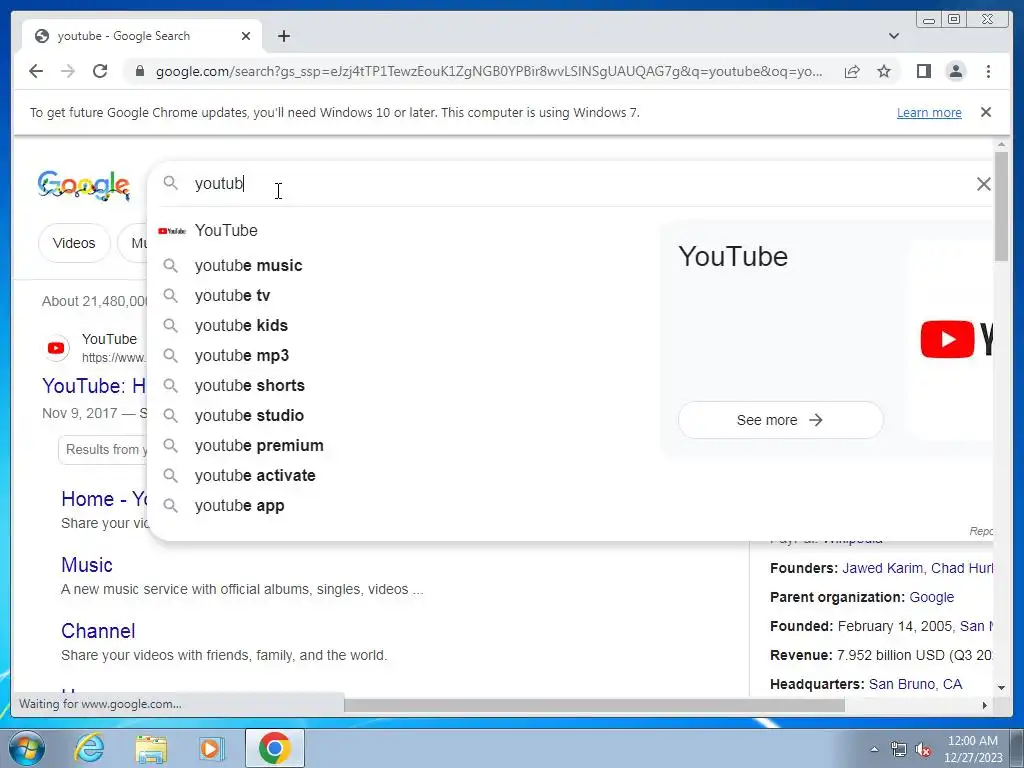Choose youtube shorts suggestion
Image resolution: width=1024 pixels, height=768 pixels.
coord(405,386)
